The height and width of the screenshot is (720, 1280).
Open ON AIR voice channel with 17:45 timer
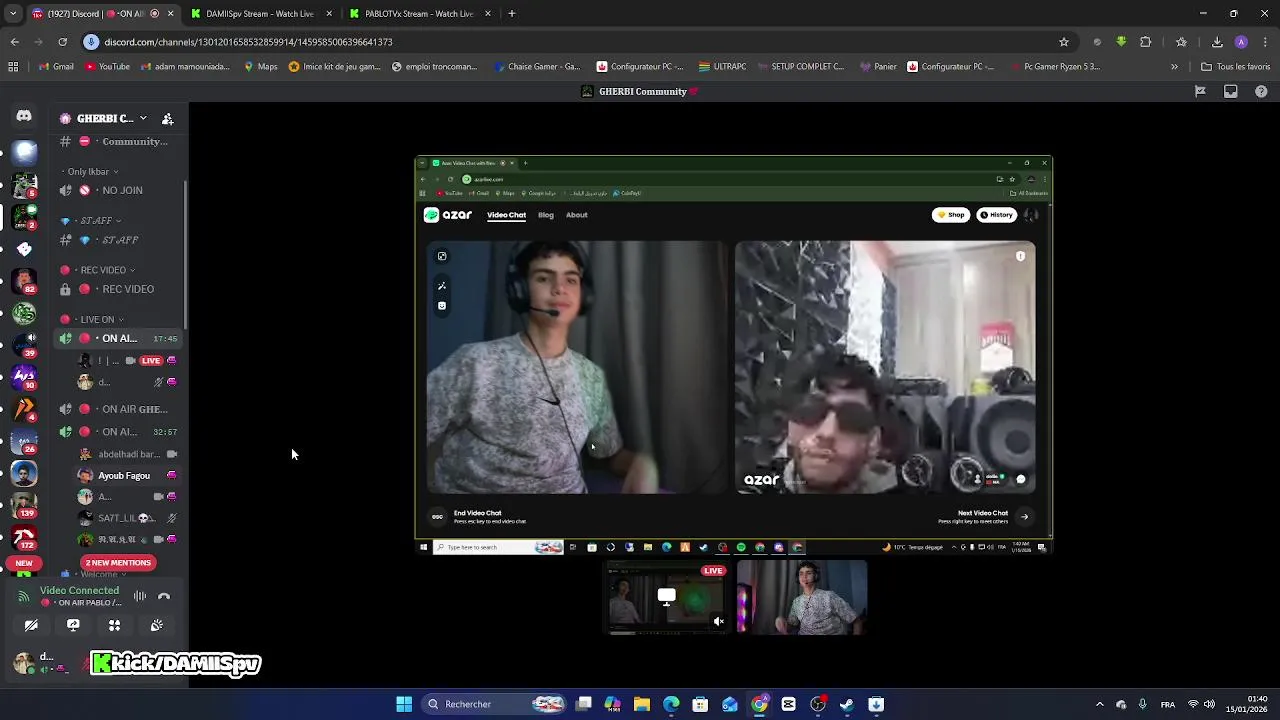tap(118, 338)
